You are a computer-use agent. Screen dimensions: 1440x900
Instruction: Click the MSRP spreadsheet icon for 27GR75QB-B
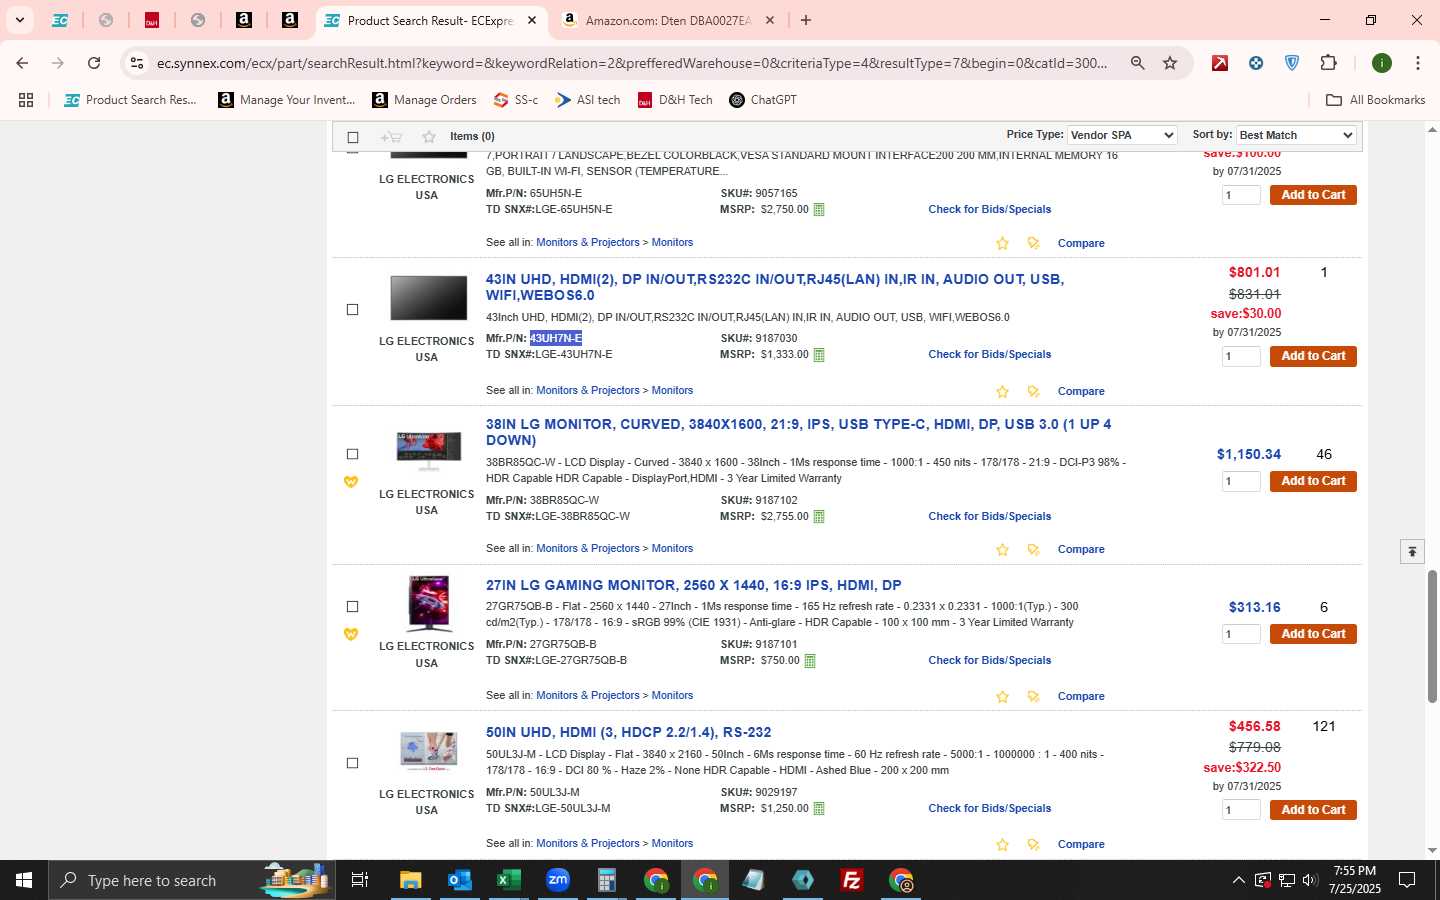click(x=810, y=661)
